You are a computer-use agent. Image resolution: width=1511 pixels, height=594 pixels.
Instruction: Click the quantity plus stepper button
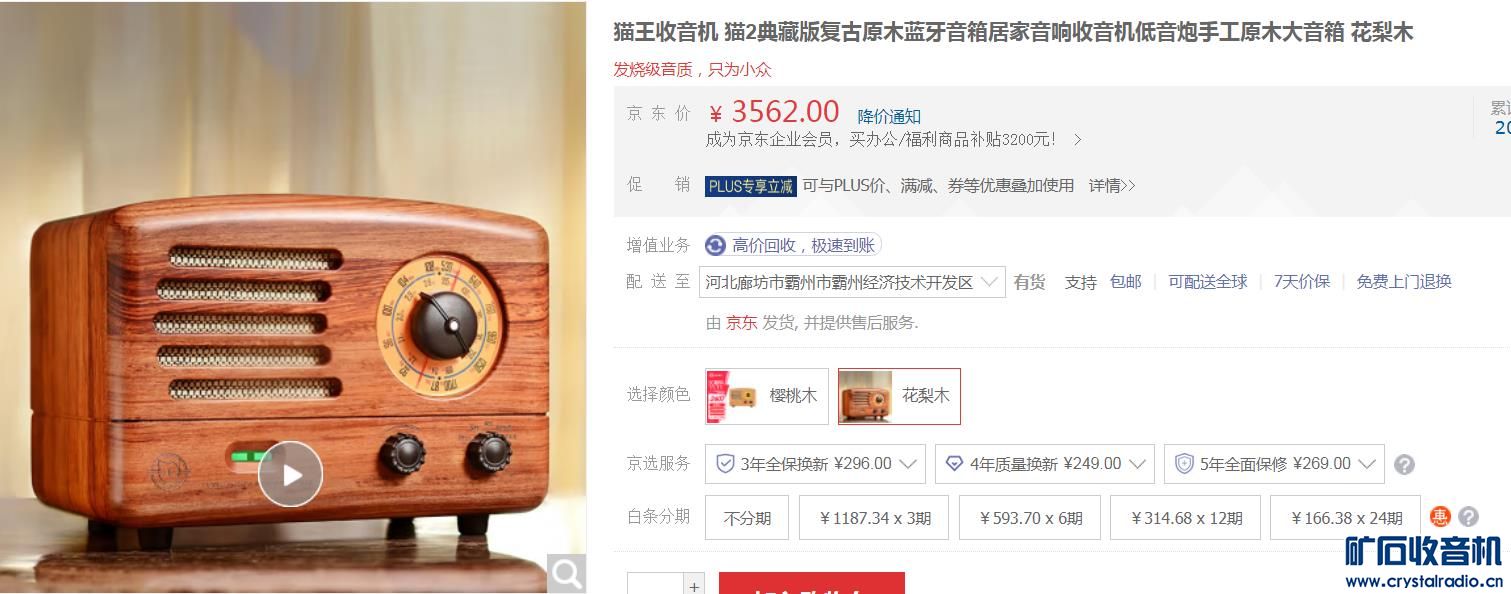pos(694,584)
